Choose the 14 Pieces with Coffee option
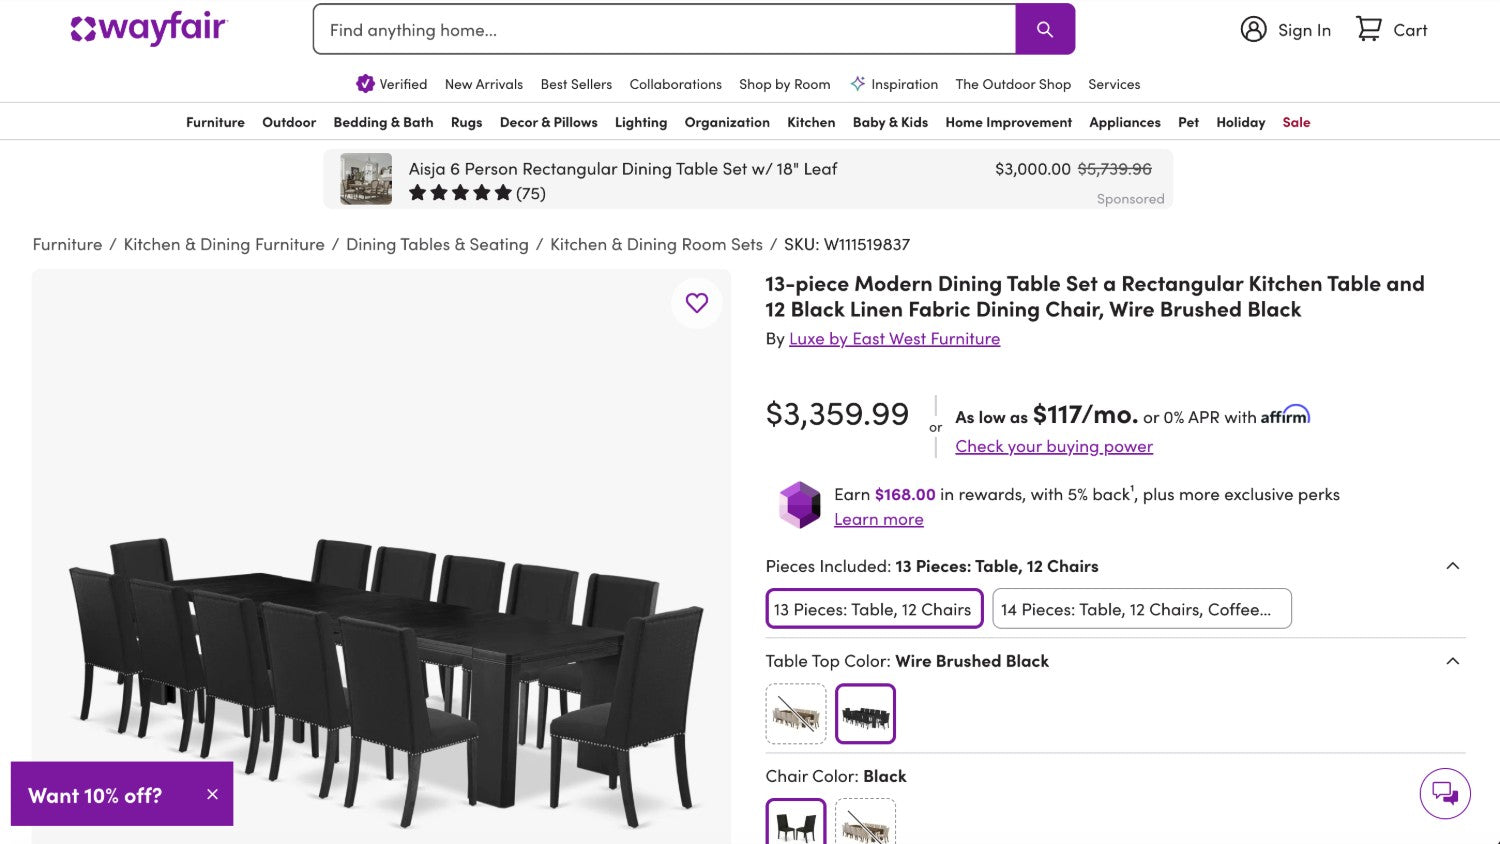 pyautogui.click(x=1141, y=609)
